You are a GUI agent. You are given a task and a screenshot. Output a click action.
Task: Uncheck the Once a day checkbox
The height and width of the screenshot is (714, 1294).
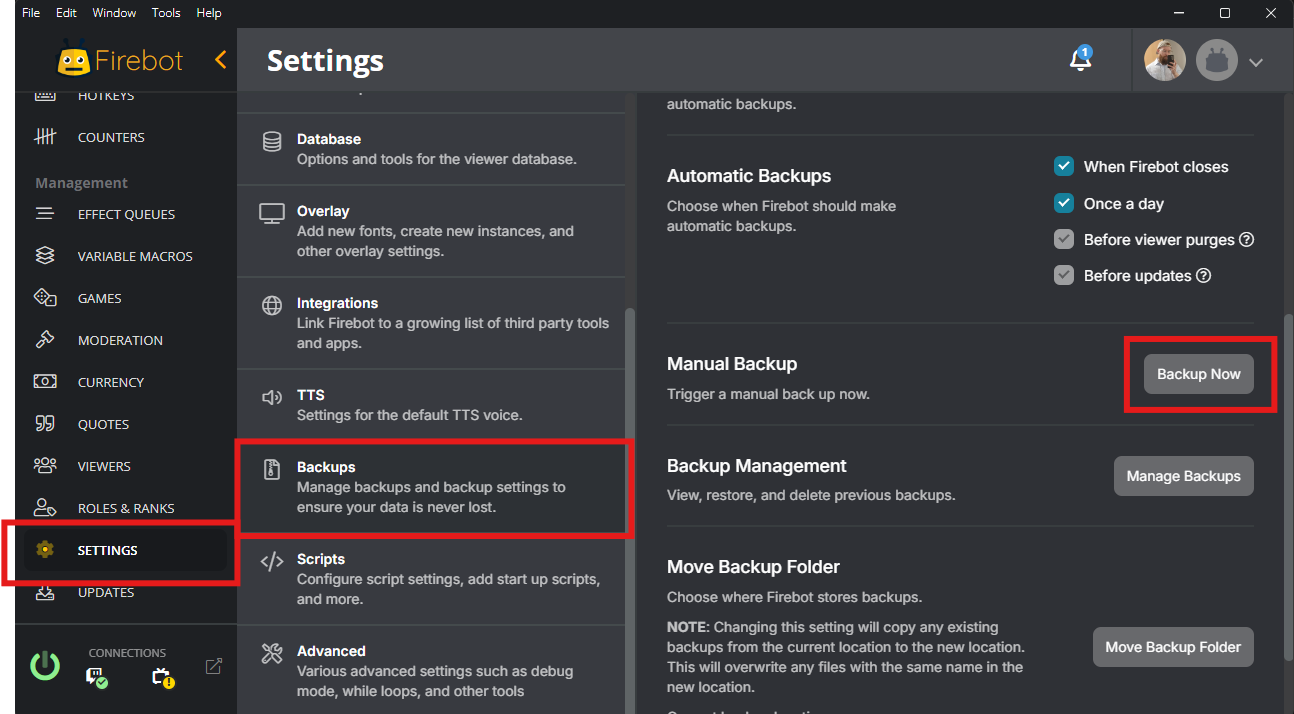click(1064, 203)
